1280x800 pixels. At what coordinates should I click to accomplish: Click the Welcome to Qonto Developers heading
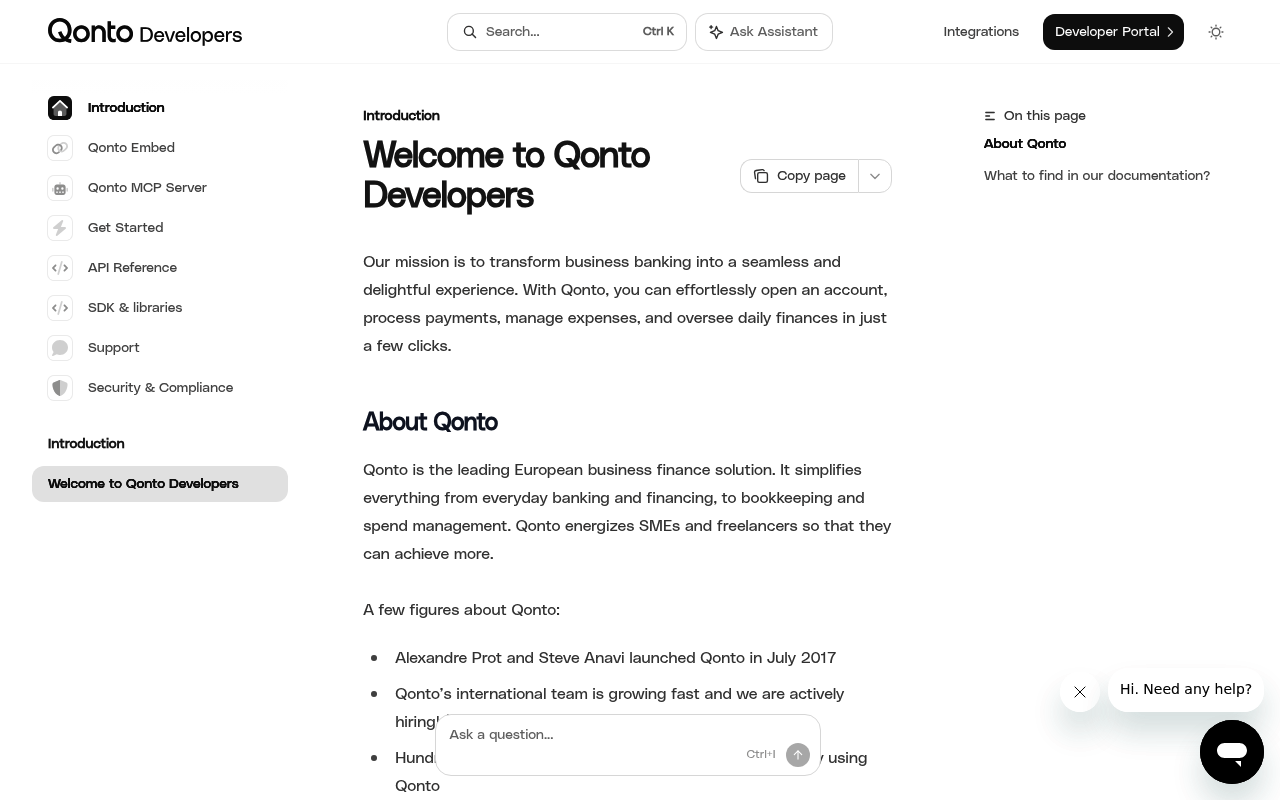pos(506,175)
